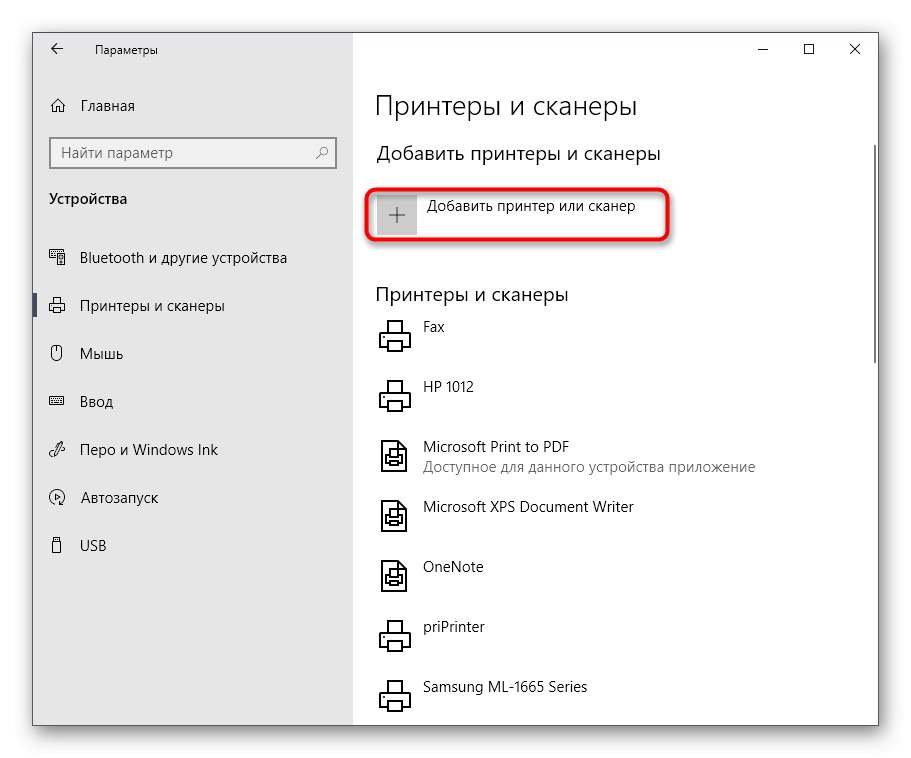Click the priPrinter device icon

pyautogui.click(x=394, y=635)
